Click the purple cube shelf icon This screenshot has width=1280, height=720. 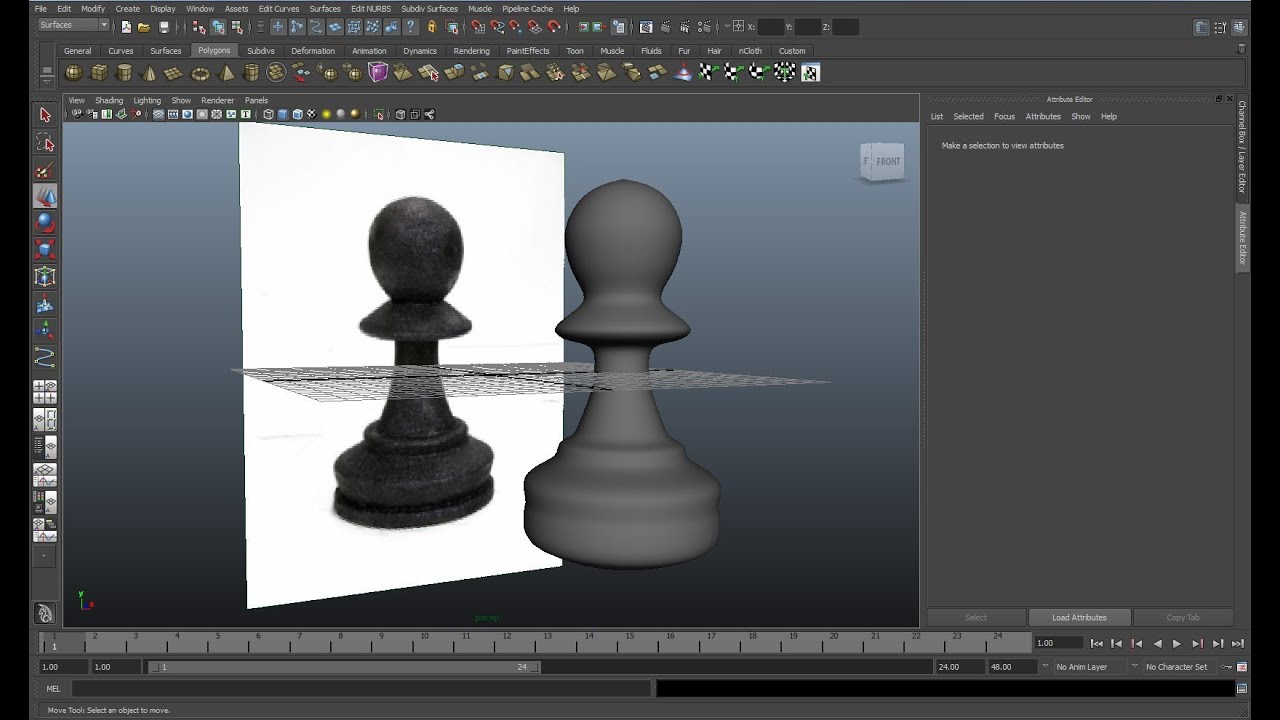click(378, 72)
